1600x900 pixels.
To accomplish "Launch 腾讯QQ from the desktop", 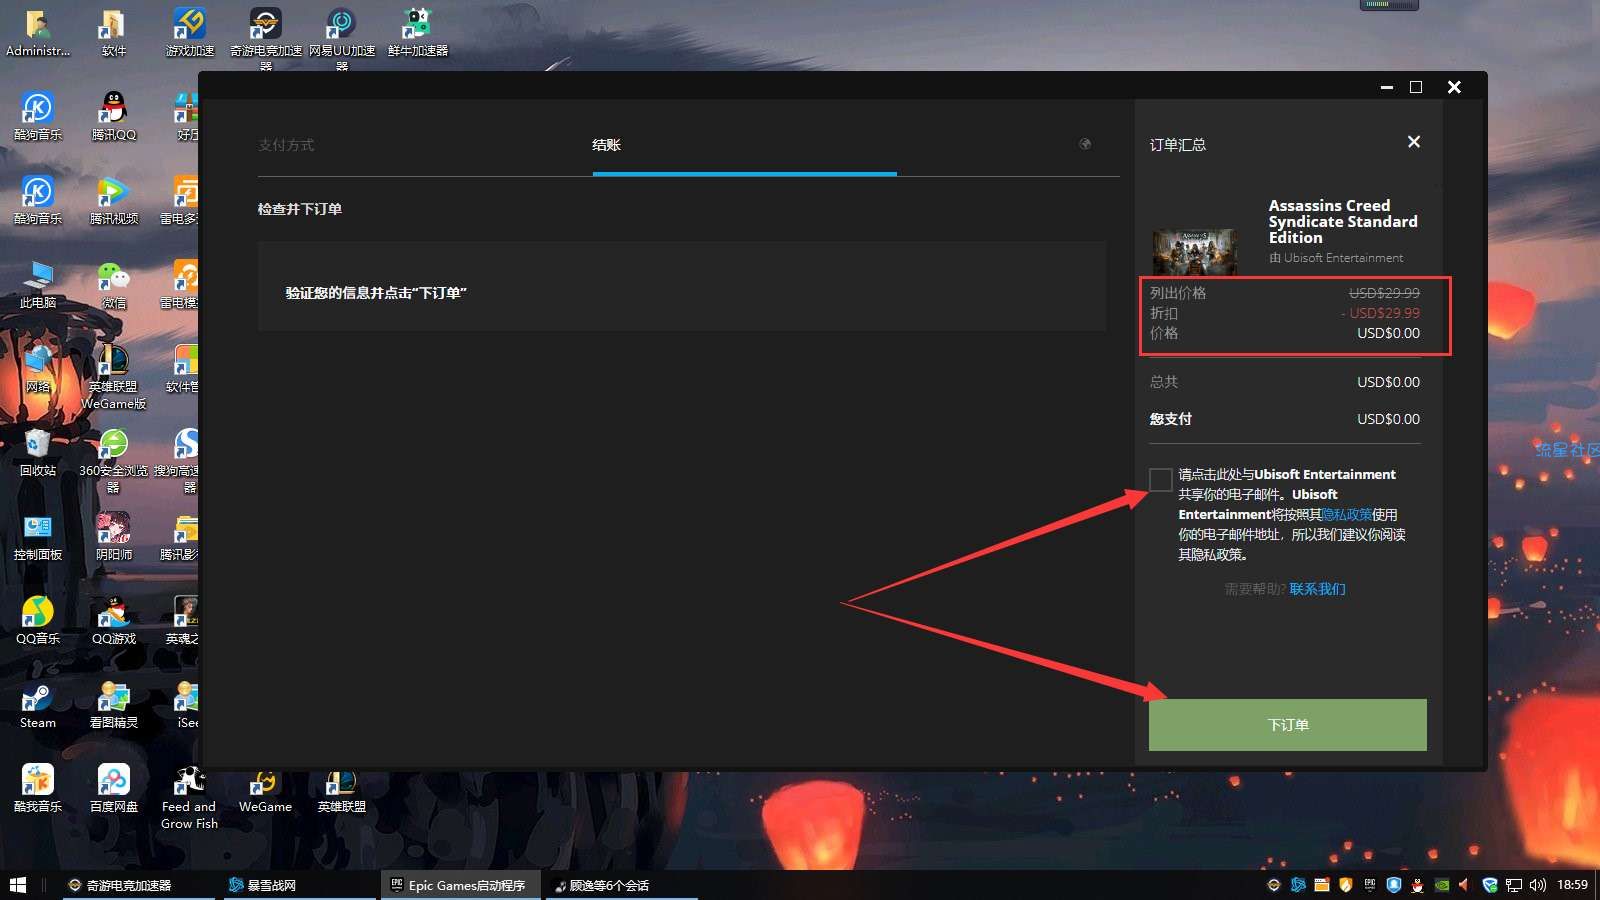I will 114,117.
